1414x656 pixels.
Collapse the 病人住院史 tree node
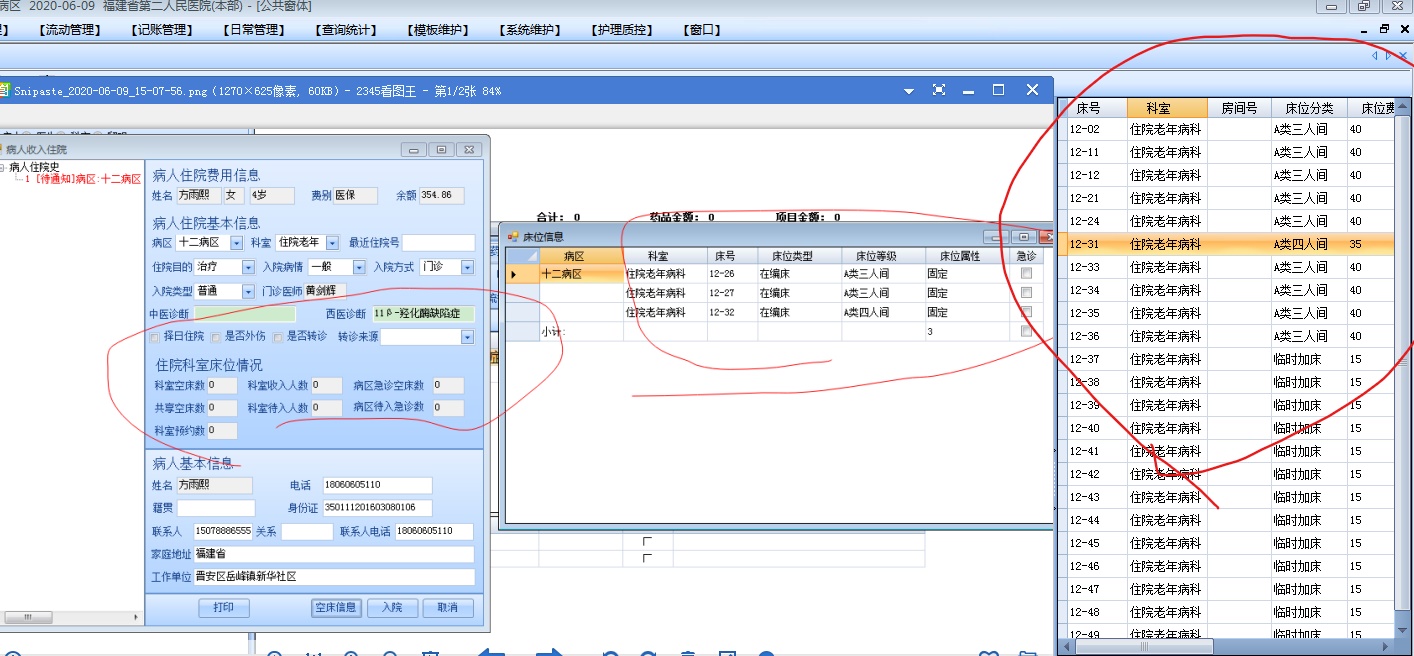click(3, 168)
